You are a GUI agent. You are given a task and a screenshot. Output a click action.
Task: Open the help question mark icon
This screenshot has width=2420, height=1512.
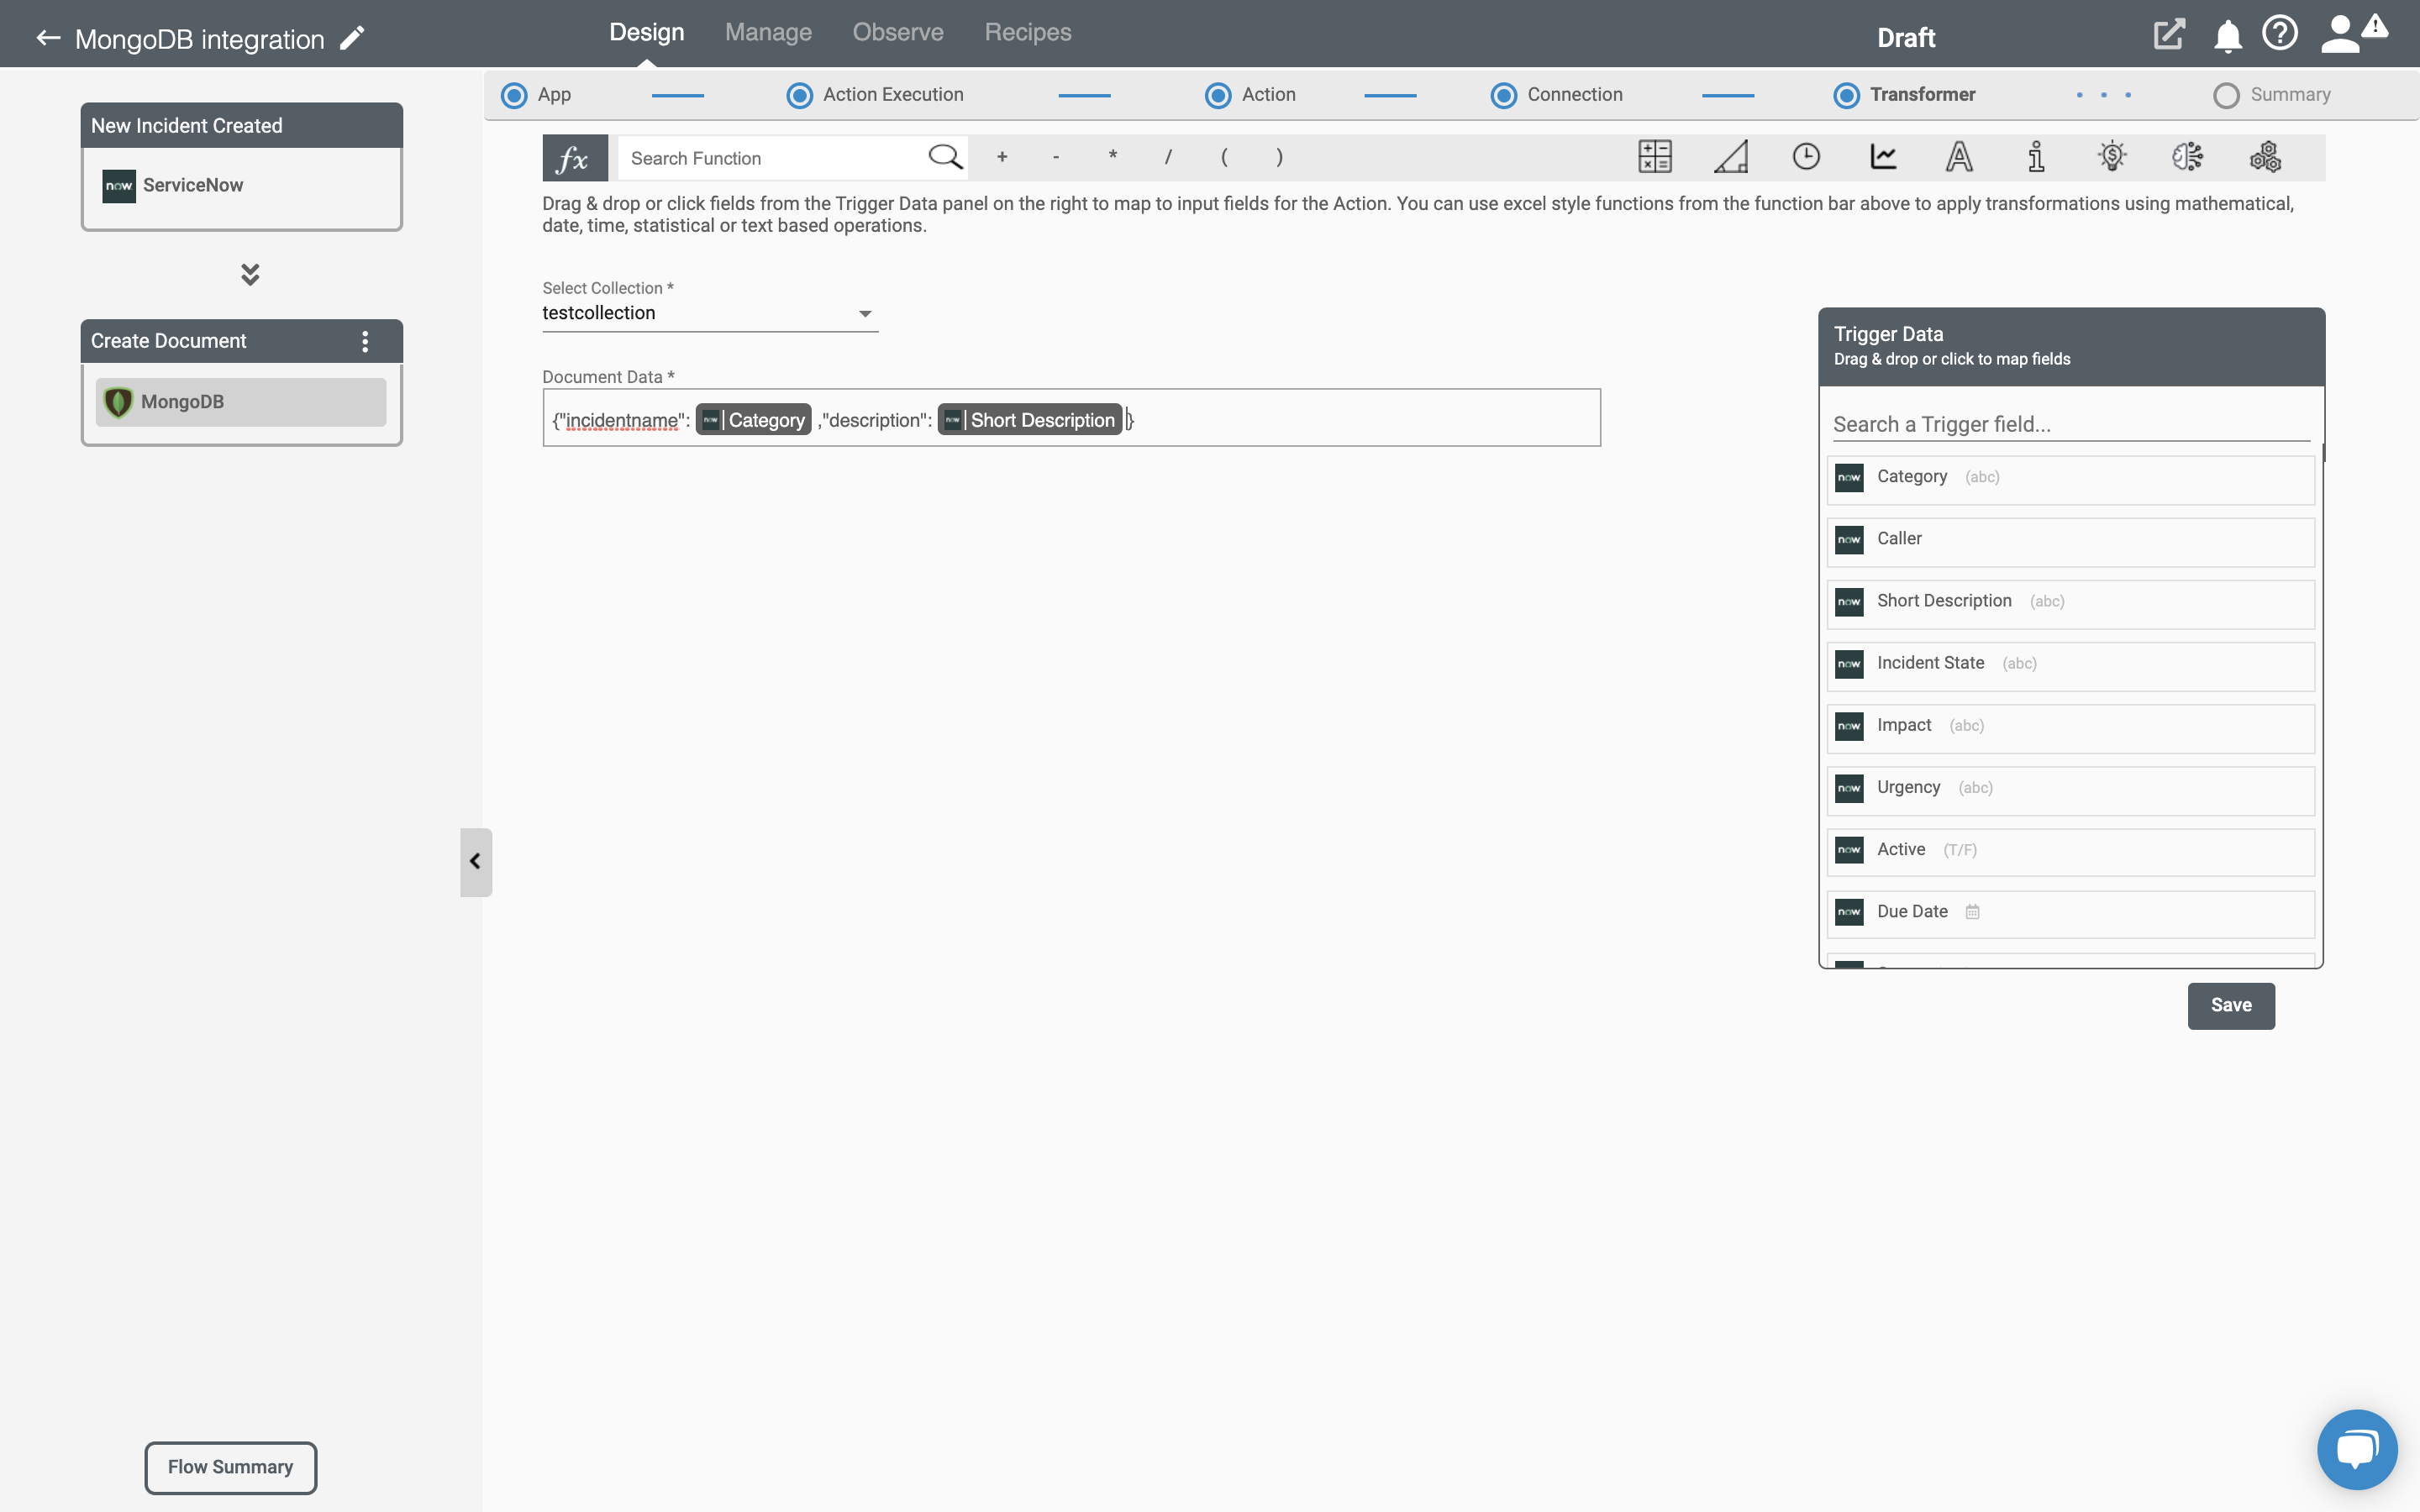click(2280, 33)
